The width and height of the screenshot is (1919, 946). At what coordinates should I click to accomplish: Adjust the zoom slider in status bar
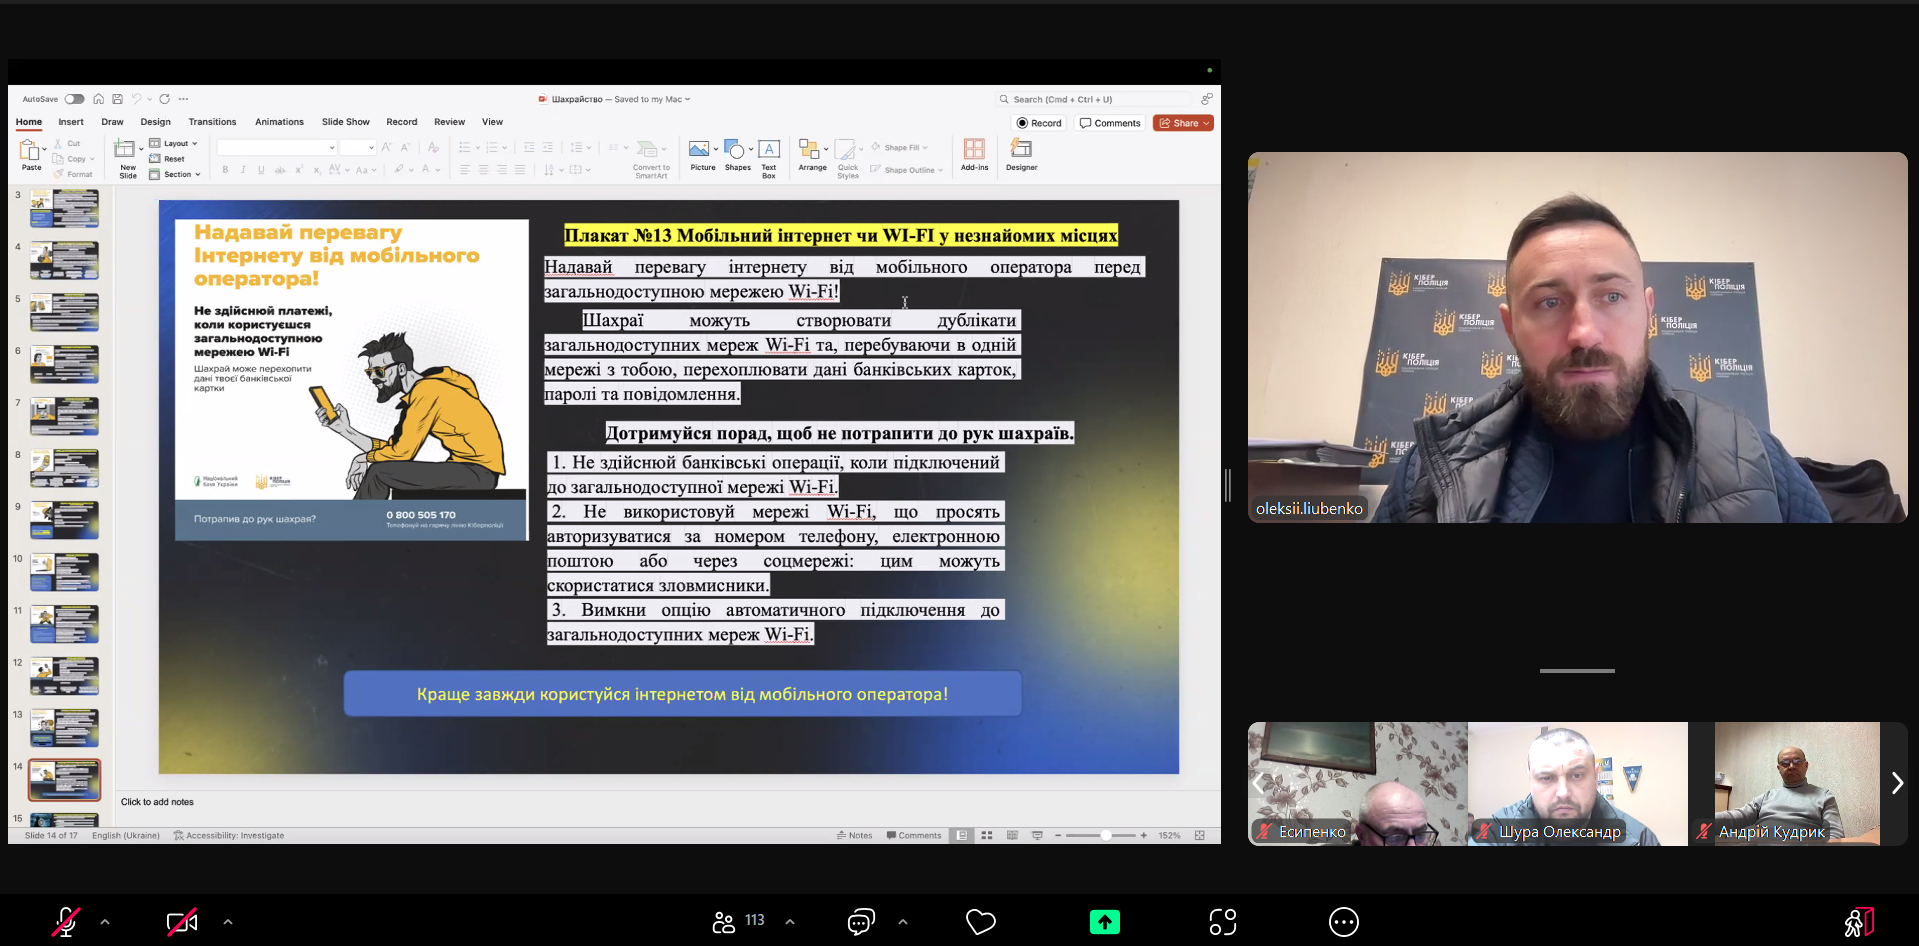pyautogui.click(x=1105, y=835)
